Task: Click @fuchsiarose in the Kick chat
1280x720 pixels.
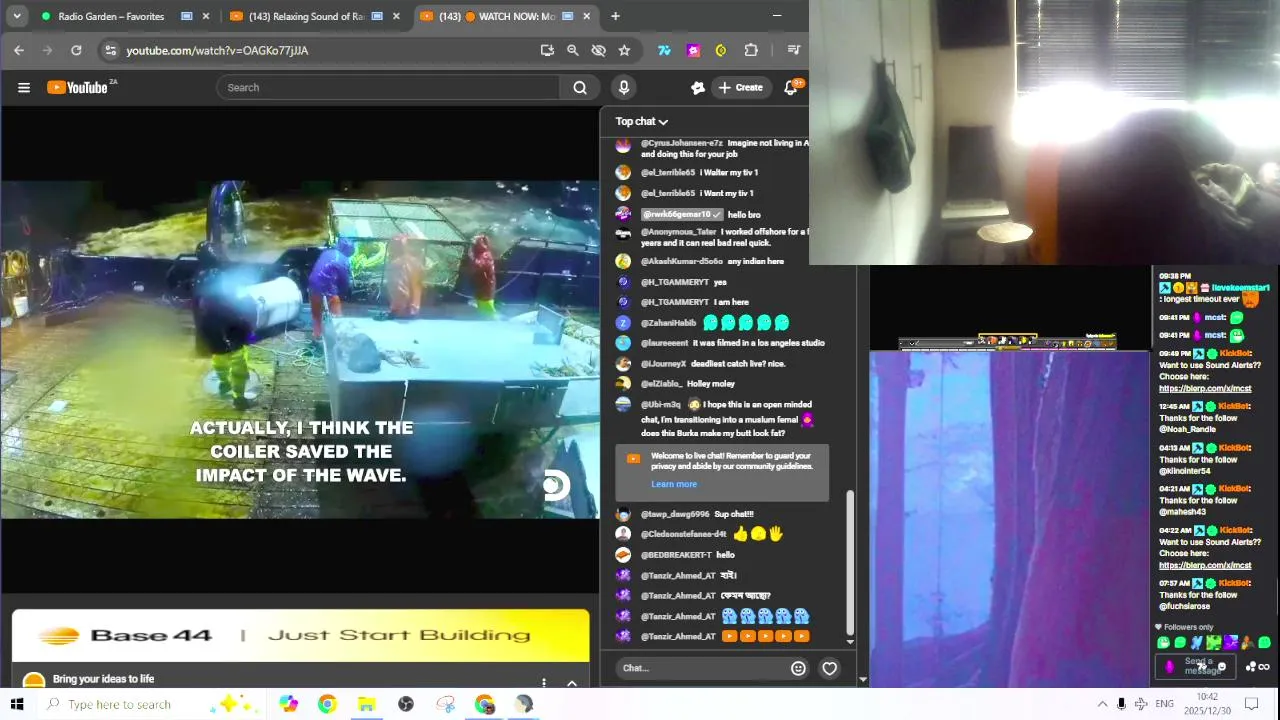Action: 1185,606
